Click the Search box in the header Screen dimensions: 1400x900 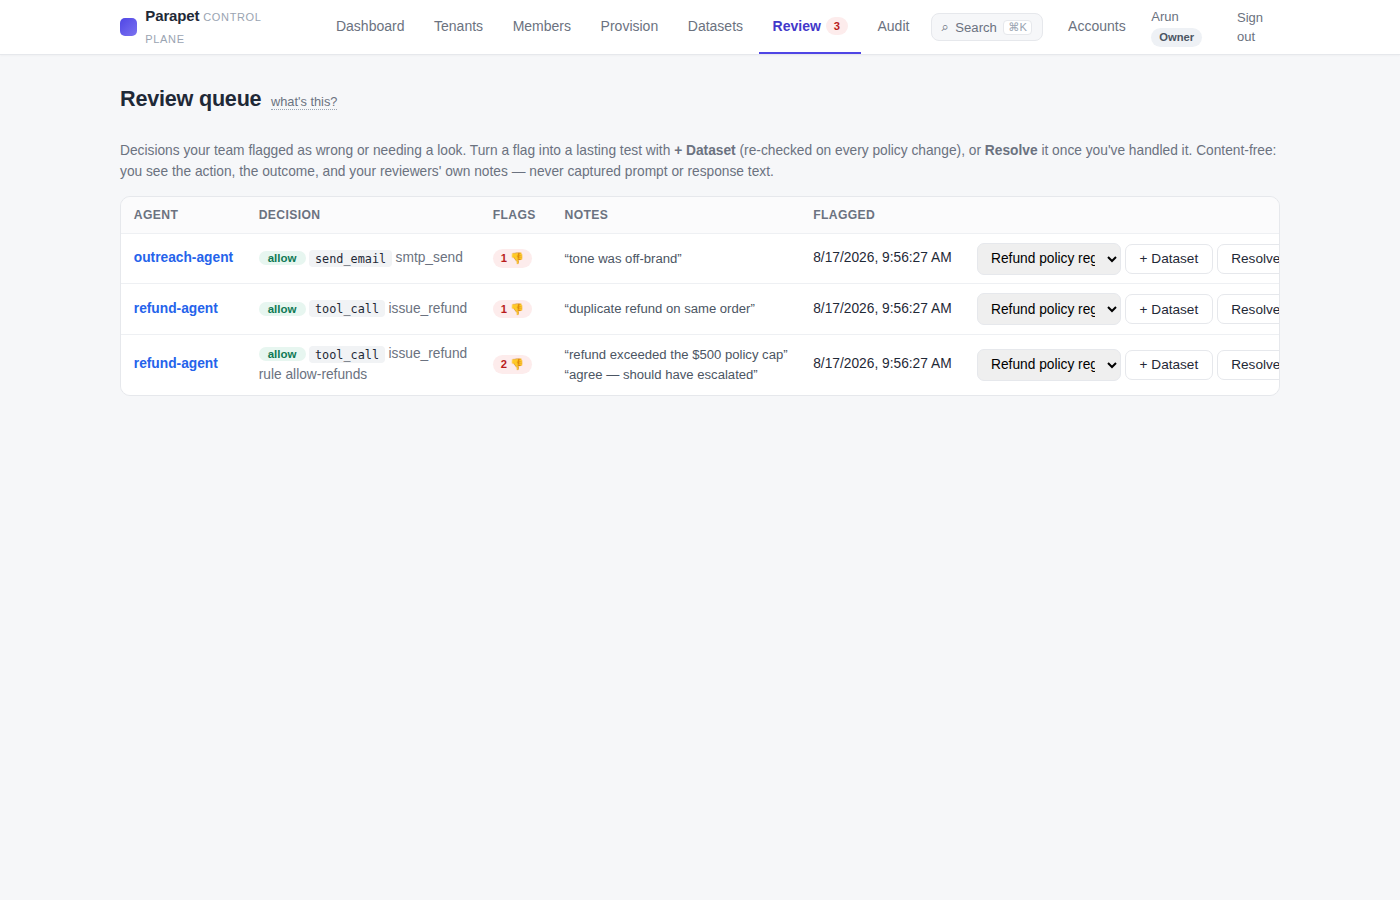[986, 27]
